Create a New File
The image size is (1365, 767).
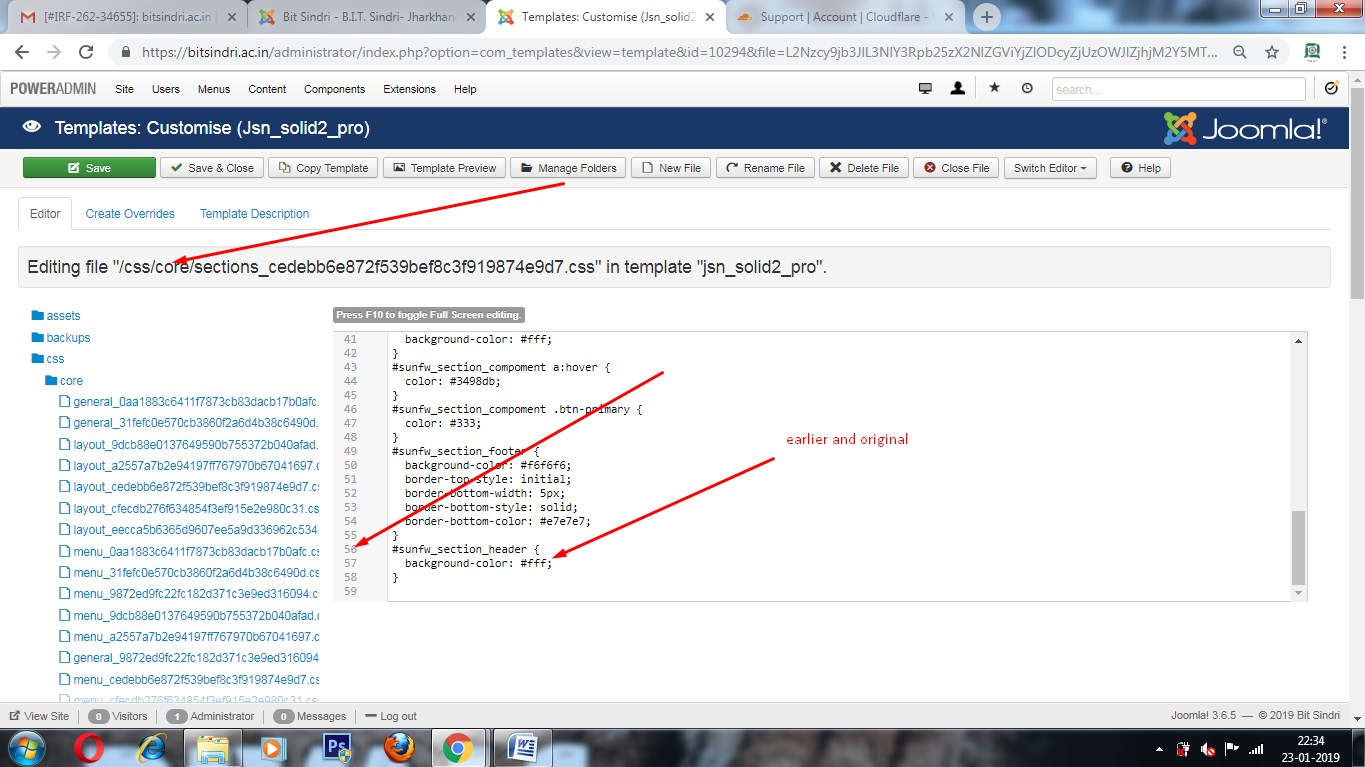pos(671,168)
